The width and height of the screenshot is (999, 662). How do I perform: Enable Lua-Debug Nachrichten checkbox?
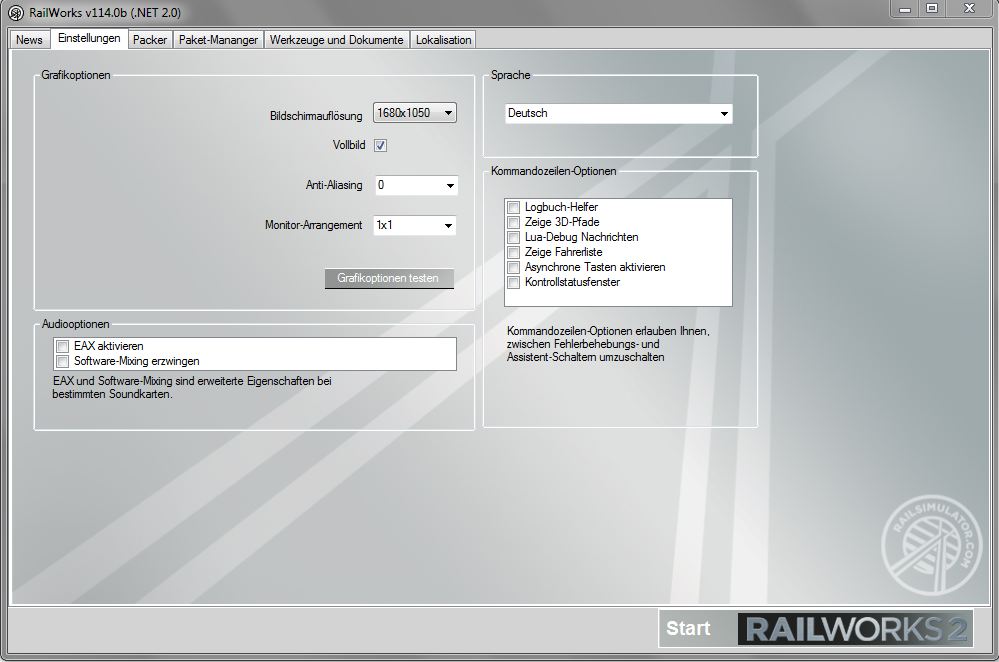pos(514,237)
